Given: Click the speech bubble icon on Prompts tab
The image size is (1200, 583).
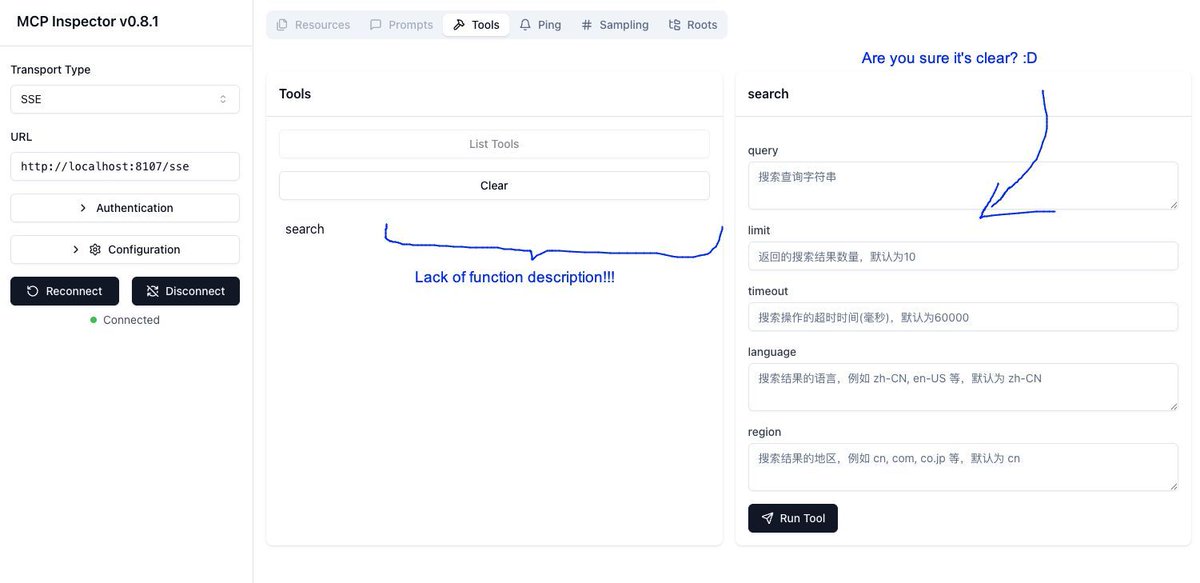Looking at the screenshot, I should click(x=376, y=25).
